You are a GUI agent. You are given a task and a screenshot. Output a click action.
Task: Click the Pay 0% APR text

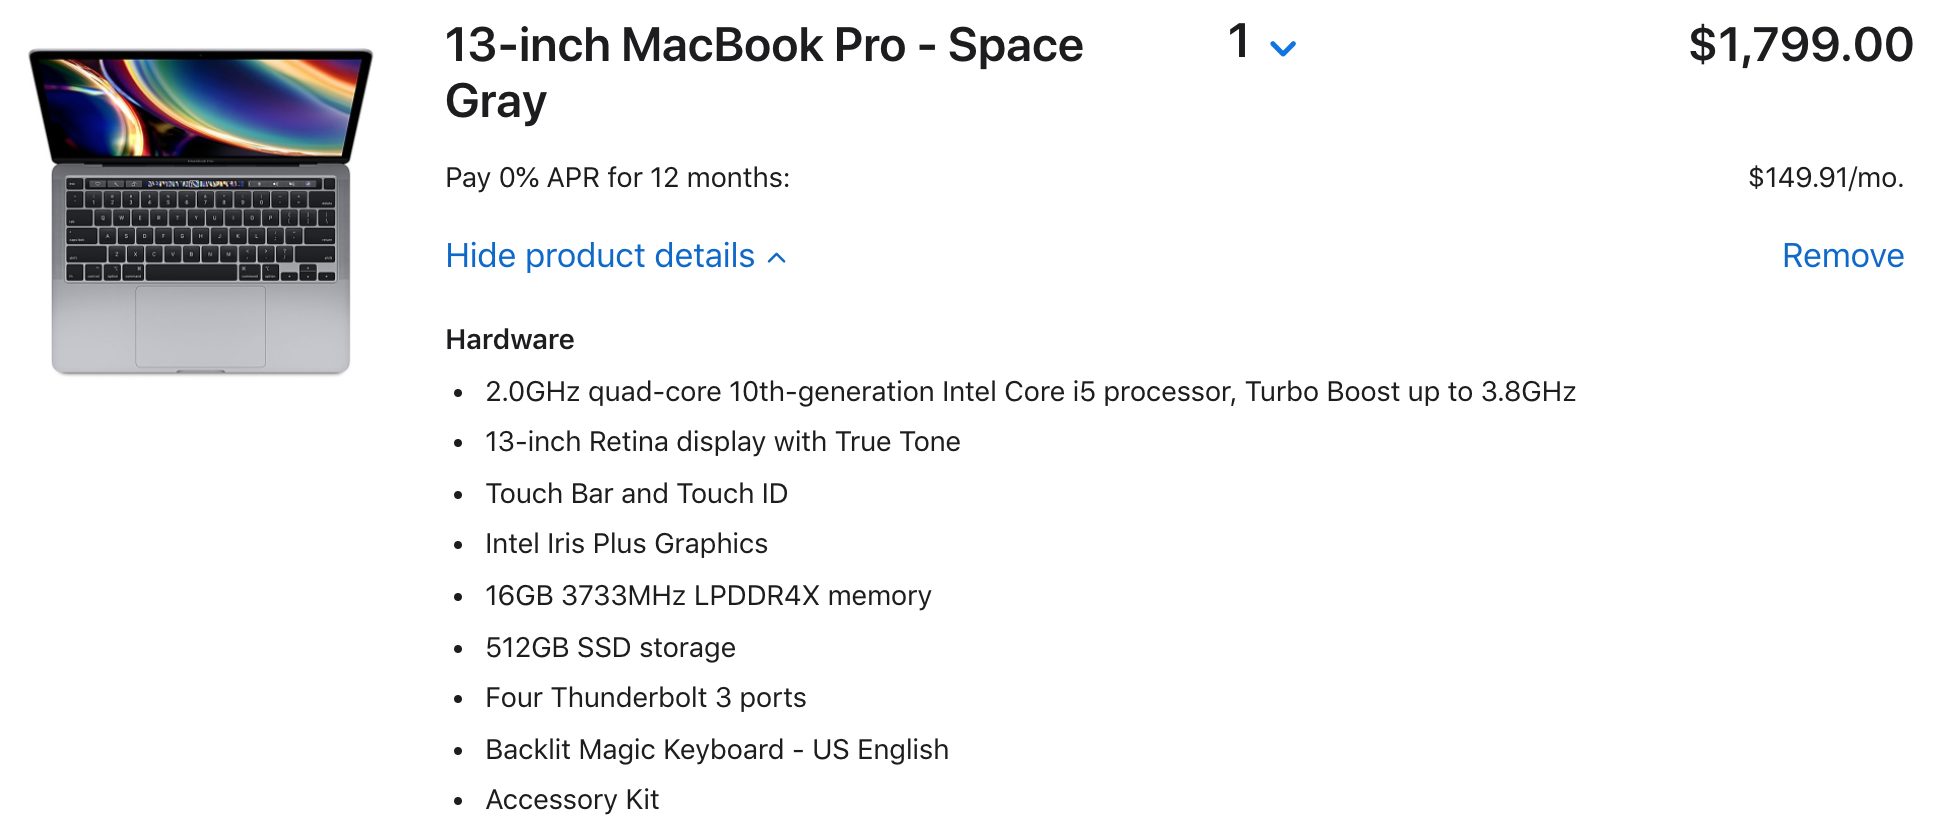point(617,178)
